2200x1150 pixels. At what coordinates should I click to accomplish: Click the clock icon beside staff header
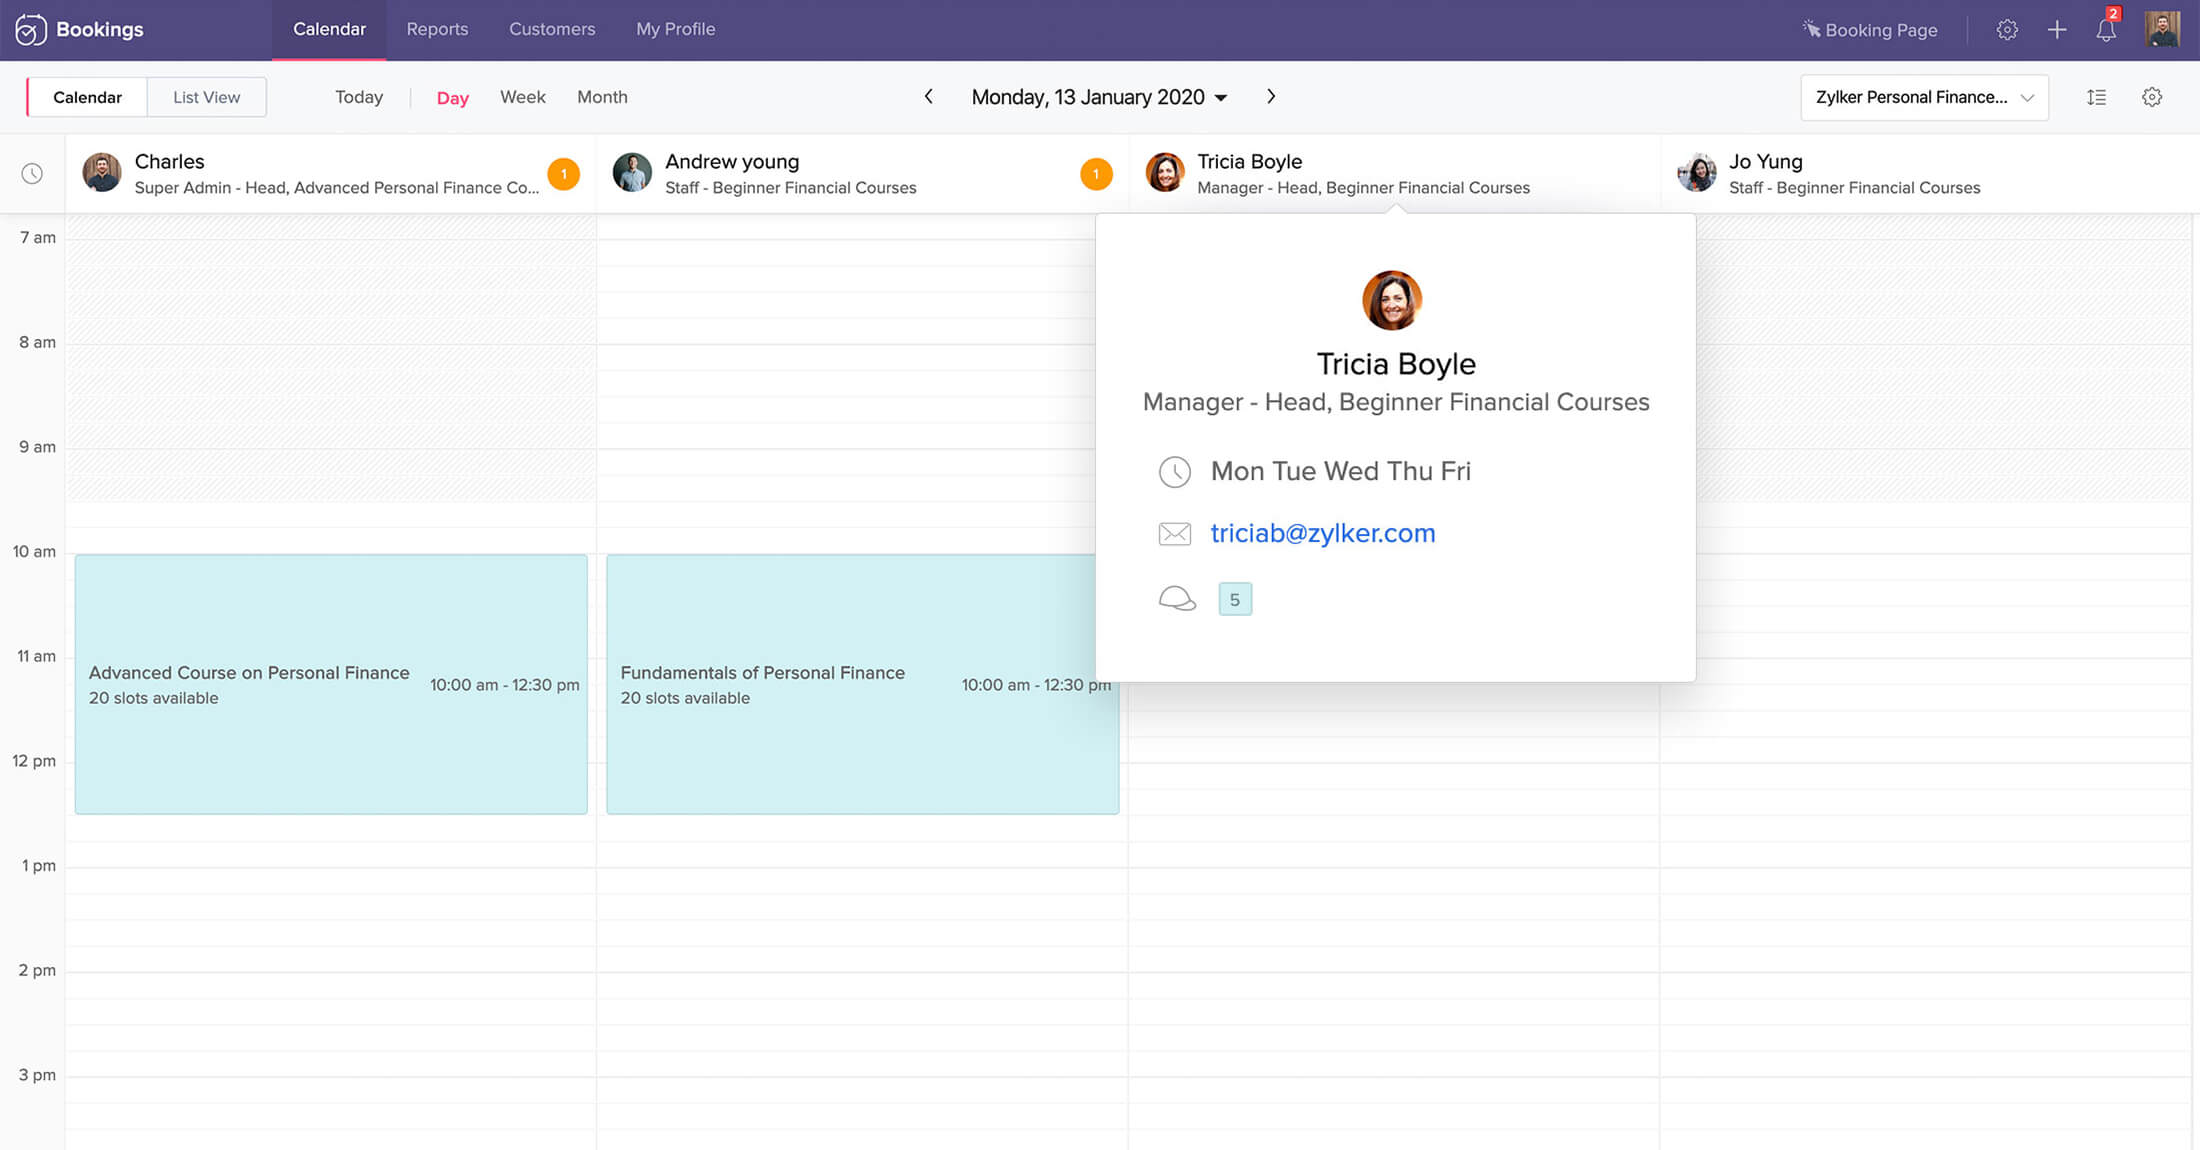pos(32,174)
